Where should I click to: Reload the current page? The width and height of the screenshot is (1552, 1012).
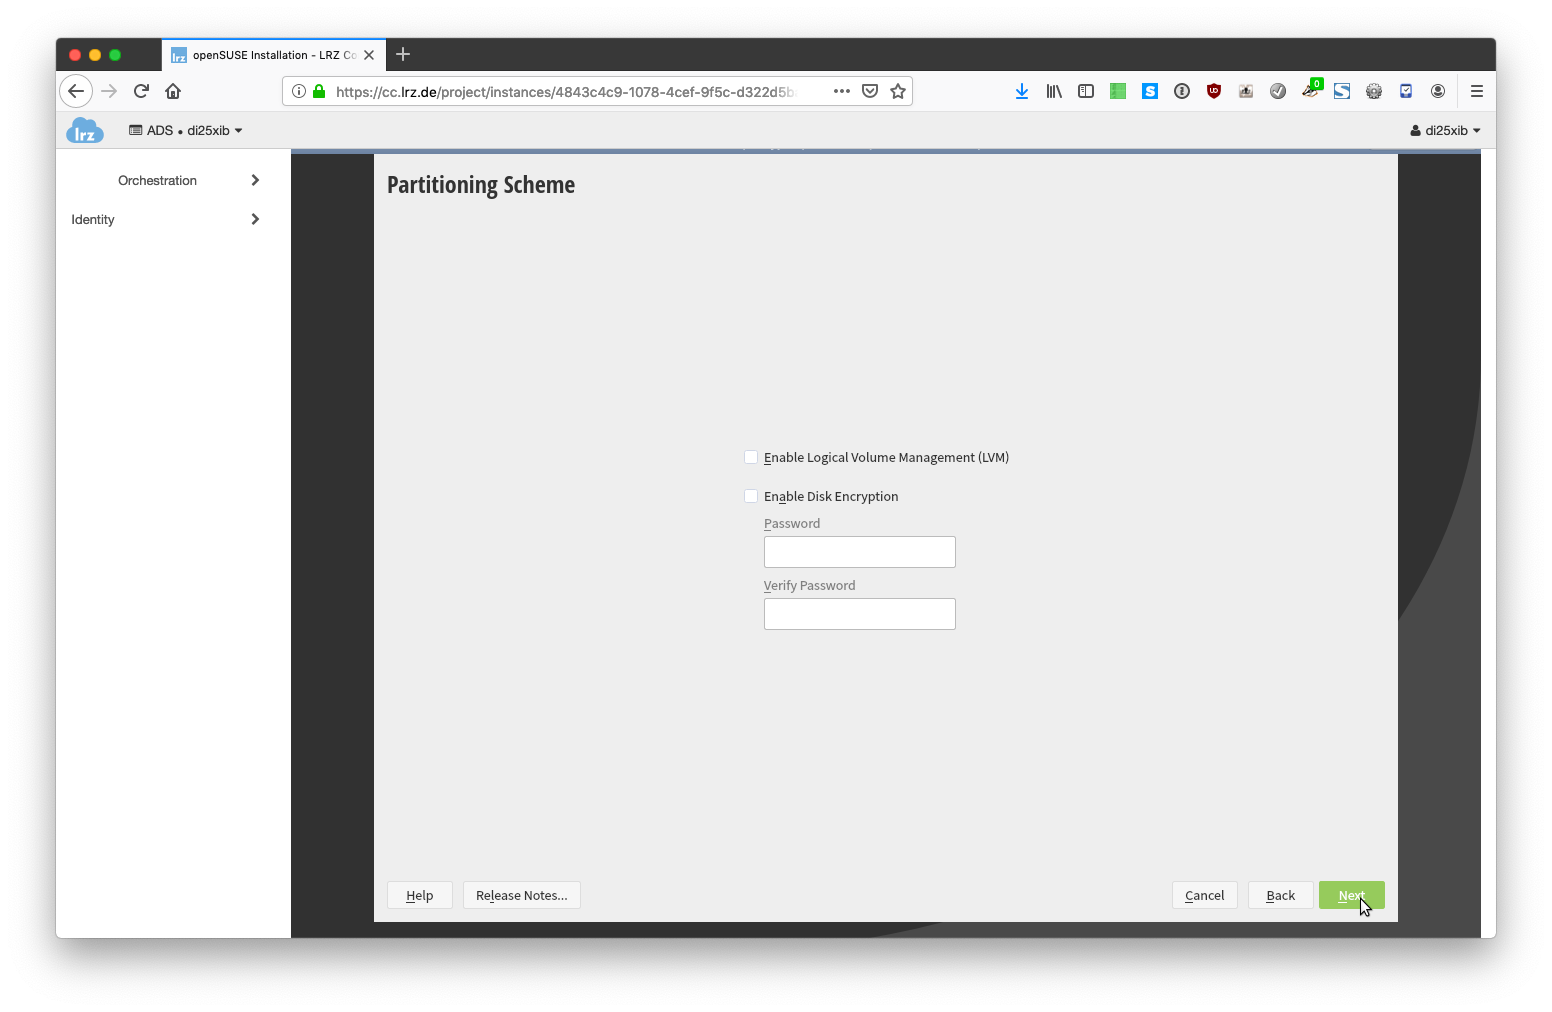coord(141,91)
